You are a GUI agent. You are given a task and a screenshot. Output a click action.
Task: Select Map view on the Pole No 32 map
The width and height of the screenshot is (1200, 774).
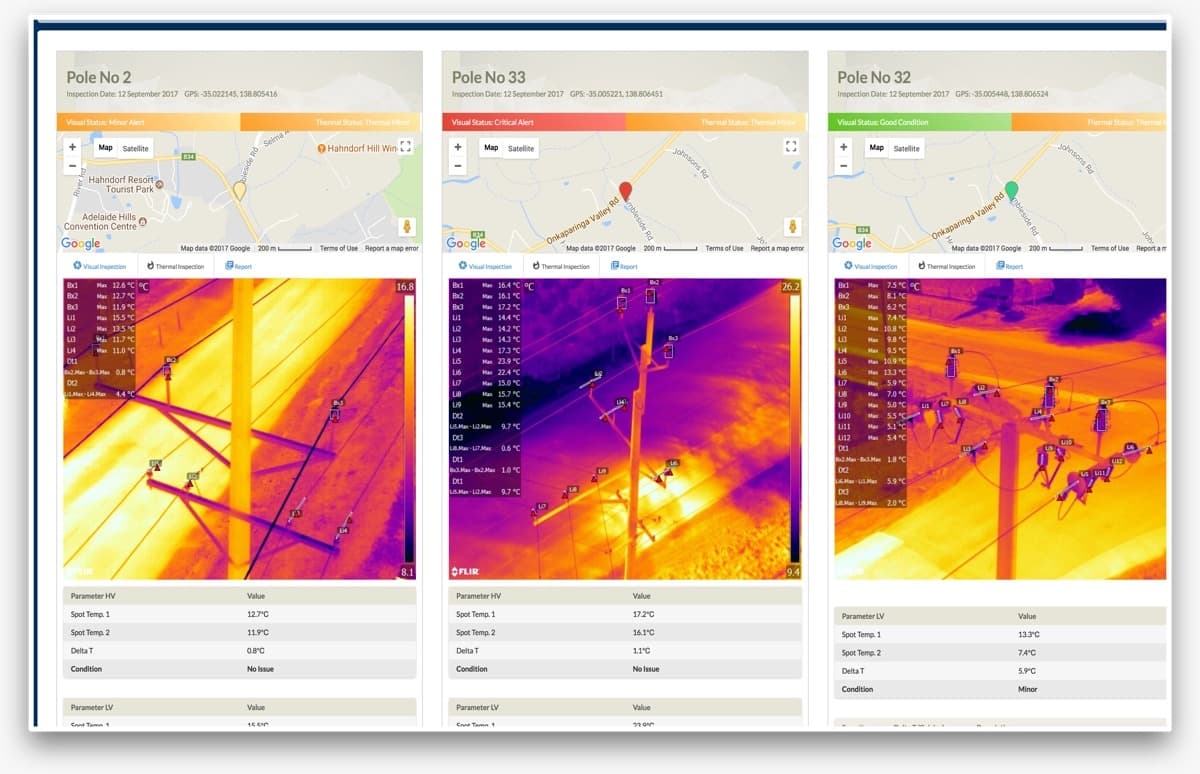[876, 148]
